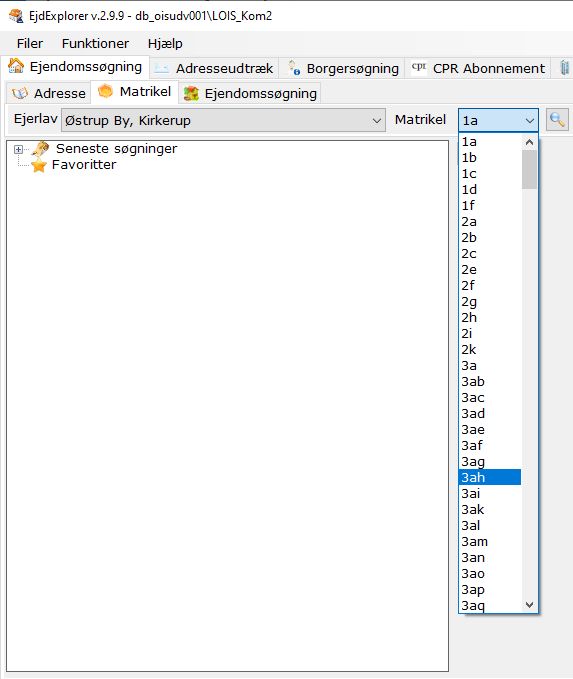The image size is (573, 679).
Task: Click the dropdown list scroll down arrow
Action: tap(529, 605)
